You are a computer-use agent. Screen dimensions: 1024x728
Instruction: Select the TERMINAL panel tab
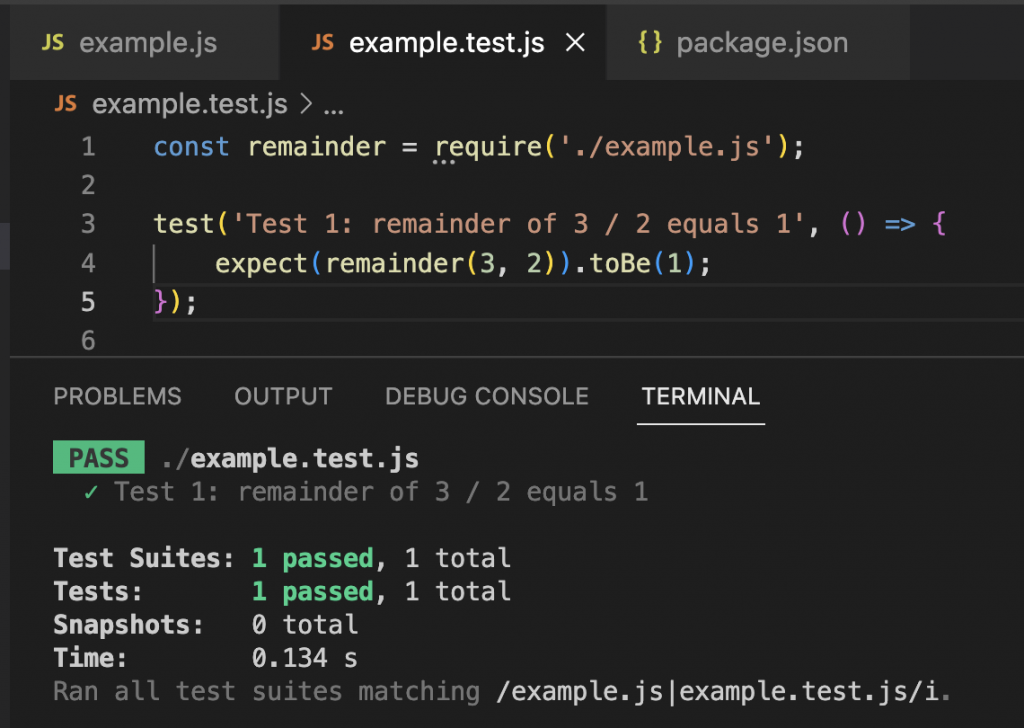[700, 397]
